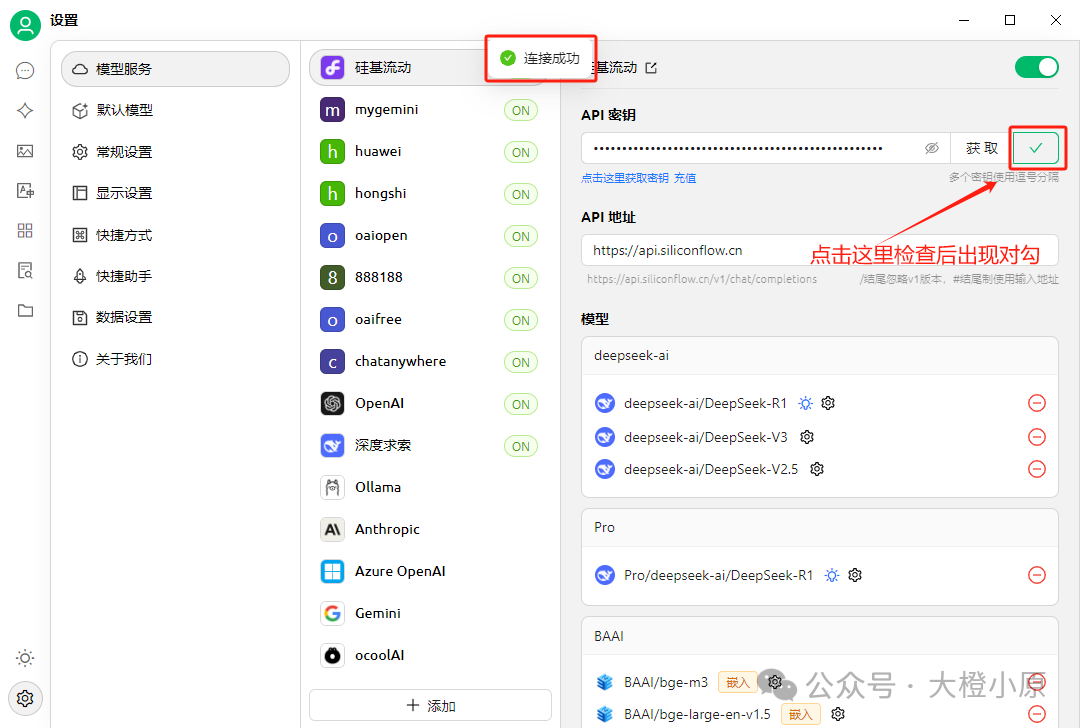Show API key with eye icon

tap(931, 148)
